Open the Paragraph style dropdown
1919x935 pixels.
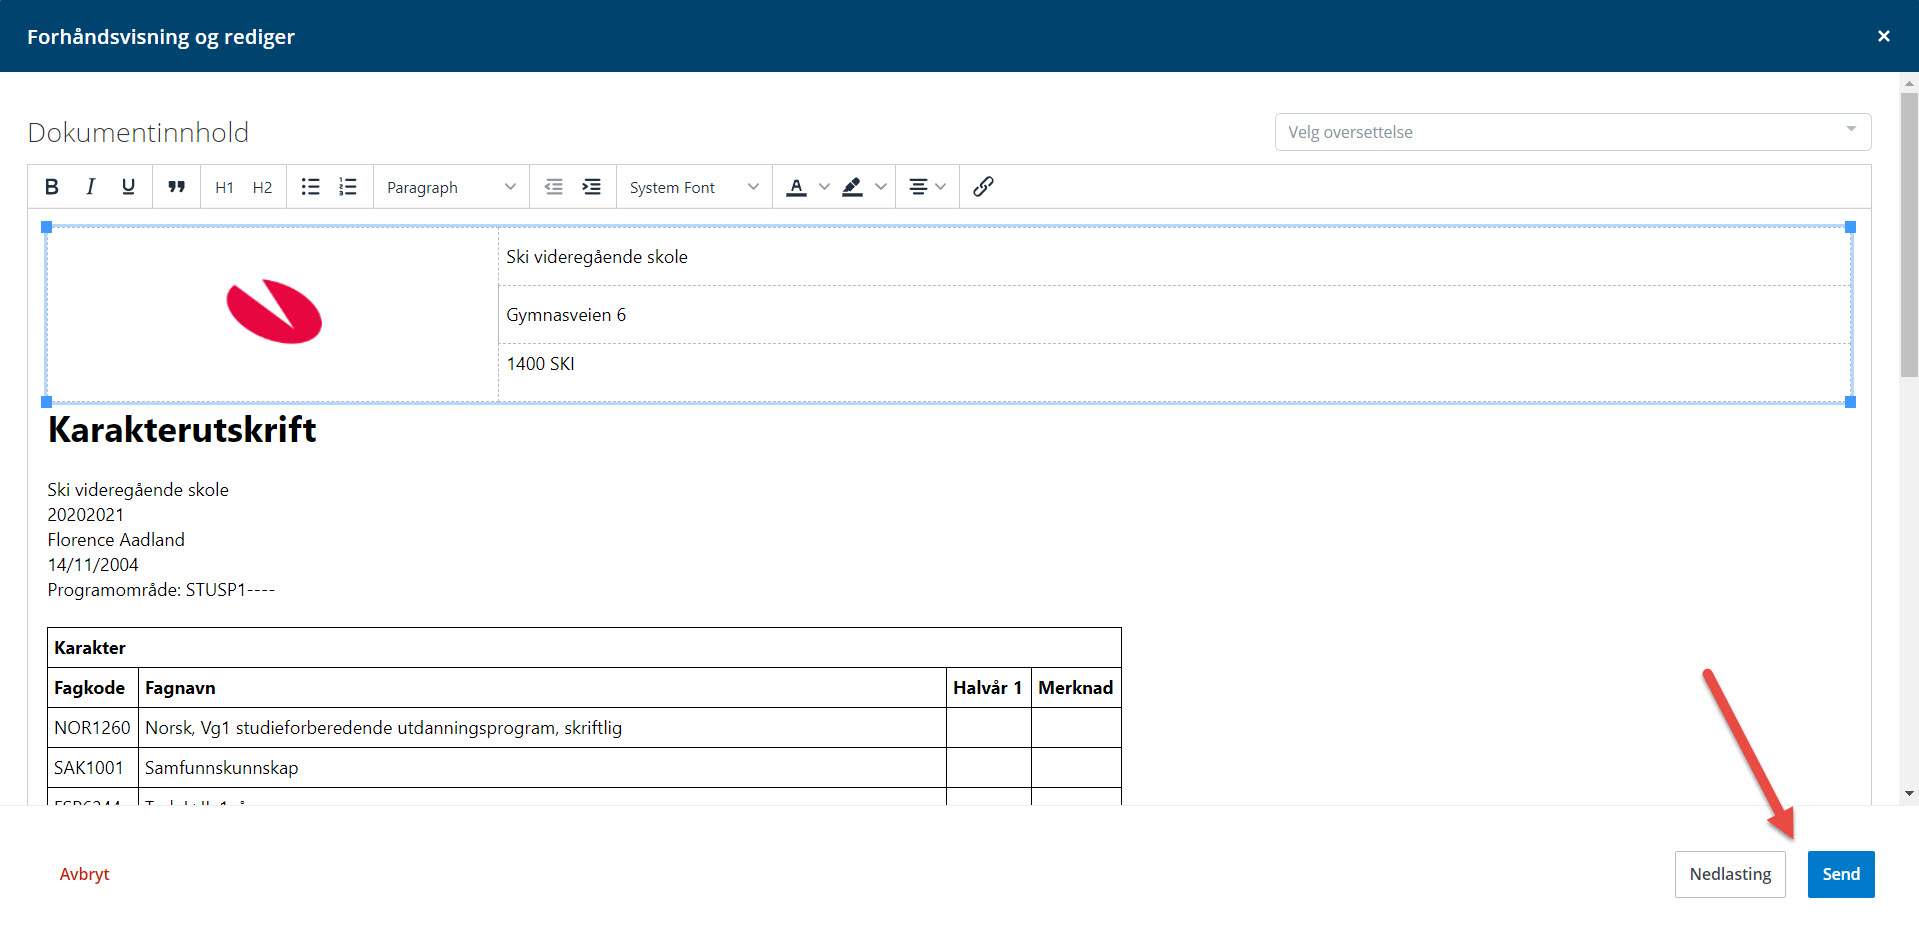point(450,187)
